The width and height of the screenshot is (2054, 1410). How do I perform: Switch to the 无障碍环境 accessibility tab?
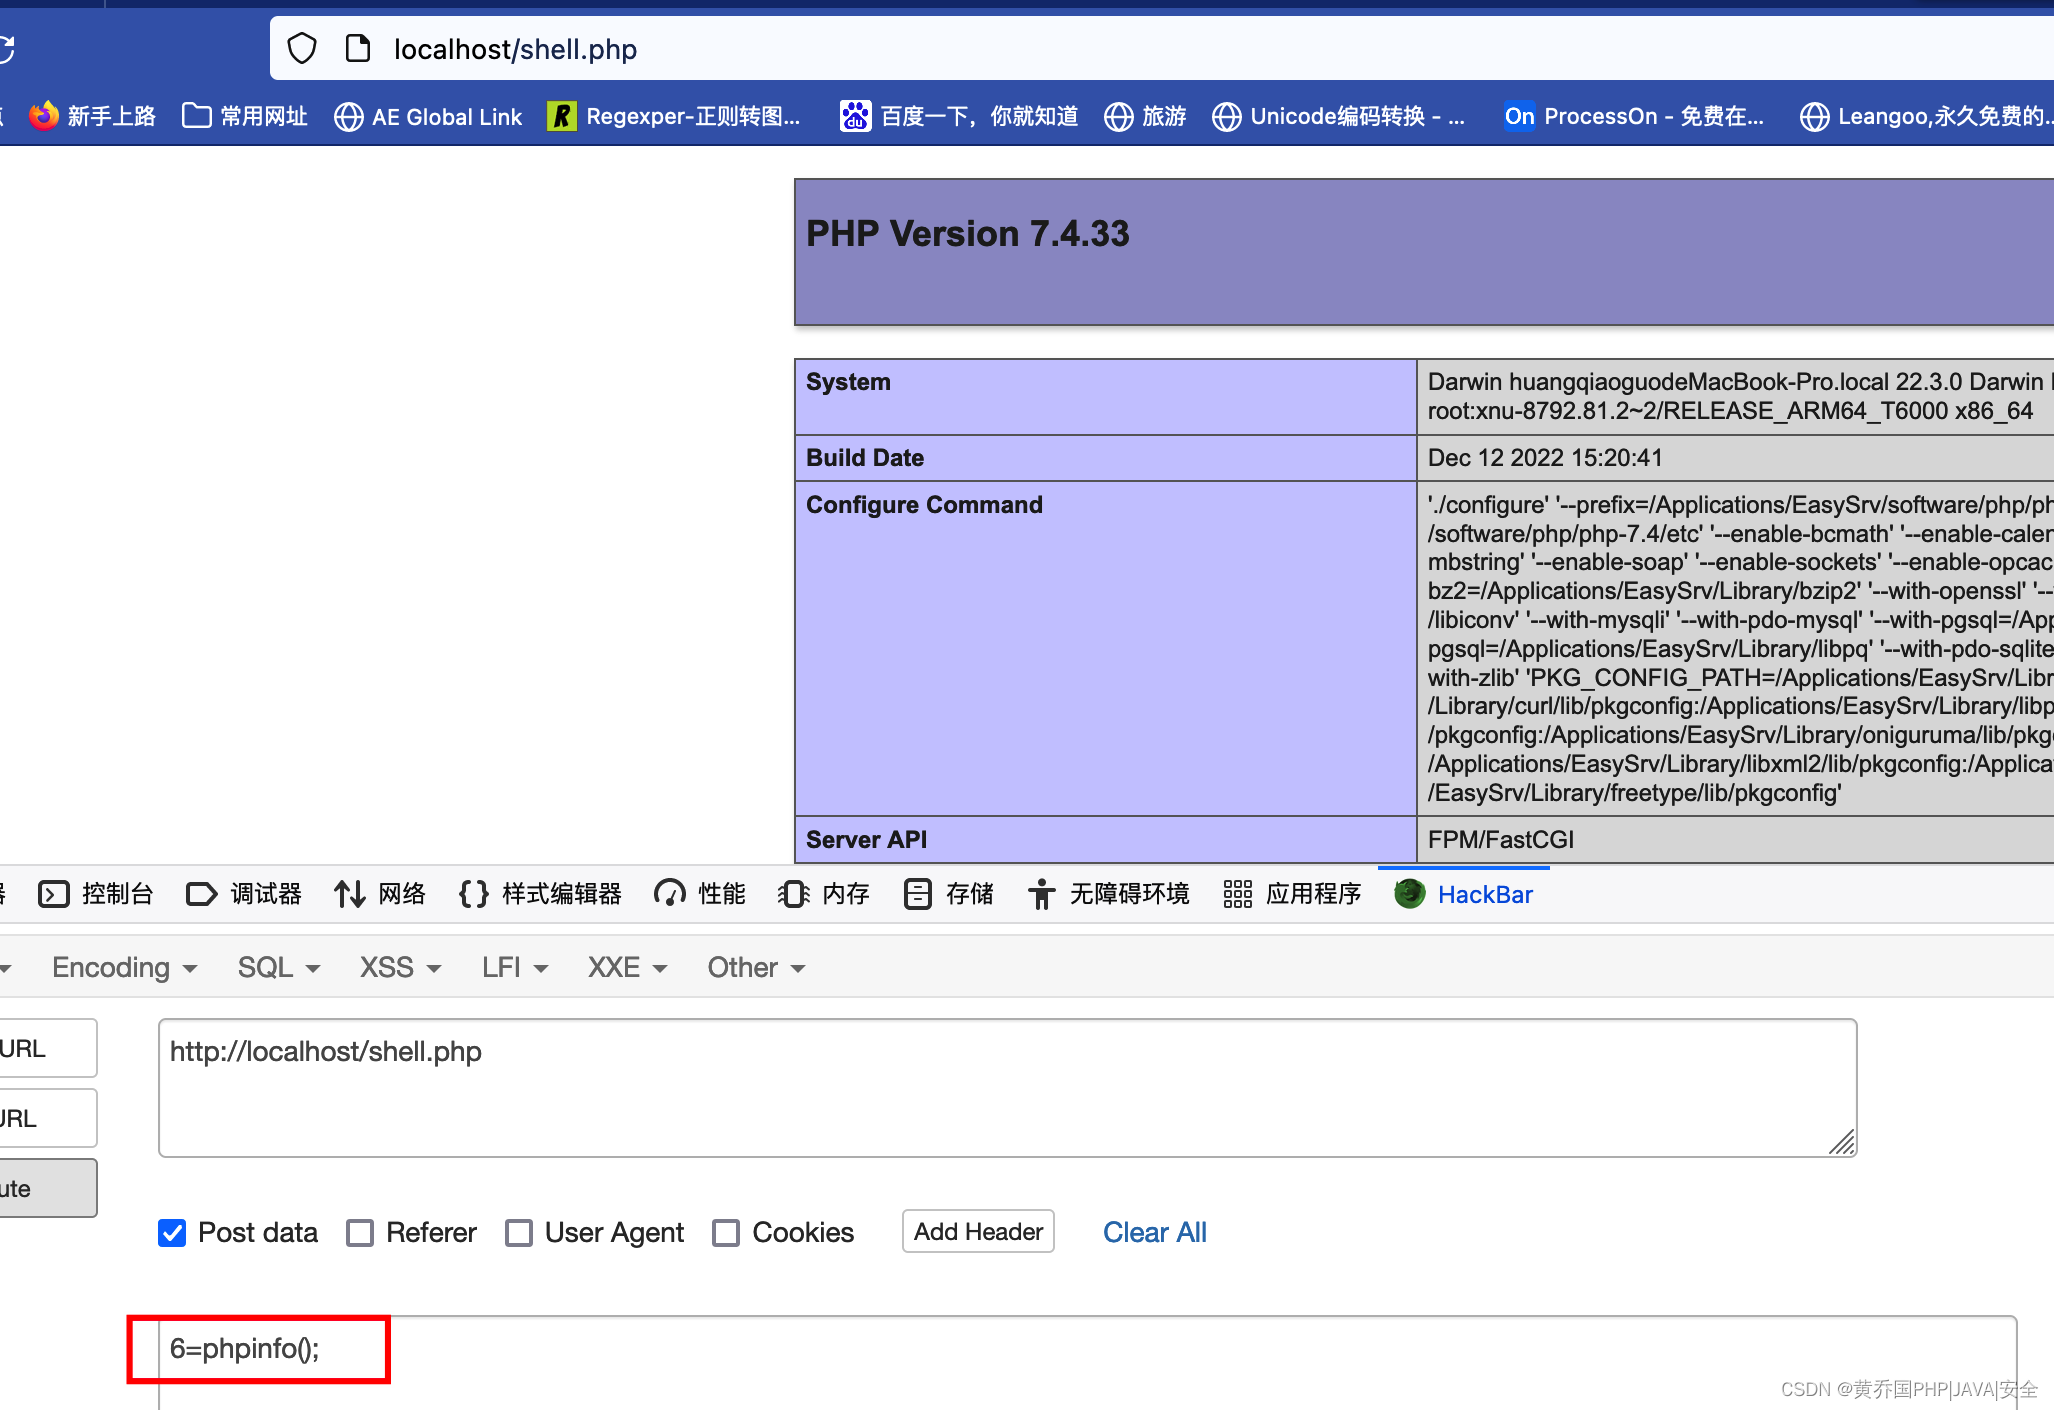[x=1108, y=893]
